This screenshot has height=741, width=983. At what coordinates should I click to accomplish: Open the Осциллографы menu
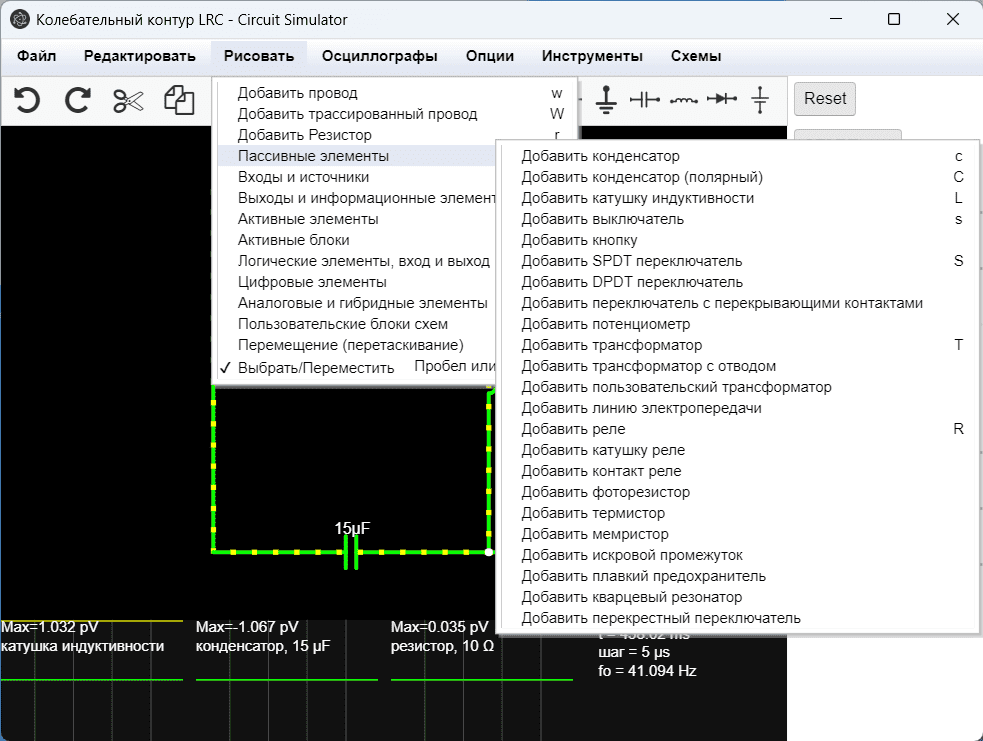coord(380,56)
